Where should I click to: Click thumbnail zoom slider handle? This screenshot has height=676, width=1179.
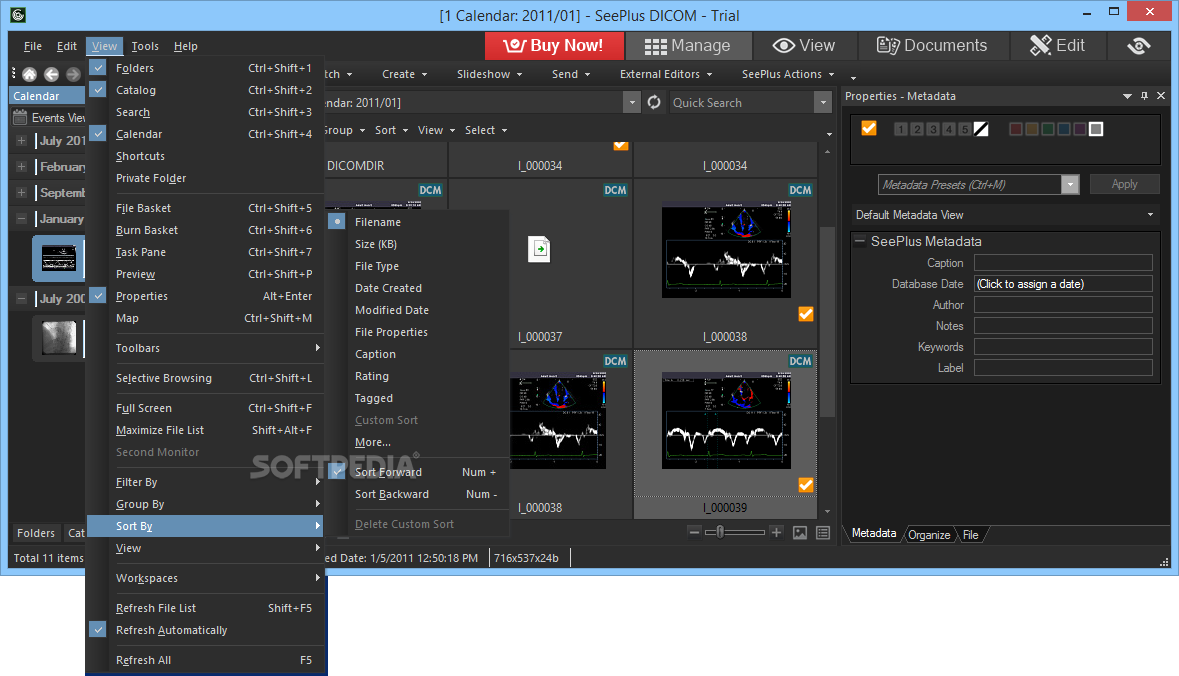point(720,532)
